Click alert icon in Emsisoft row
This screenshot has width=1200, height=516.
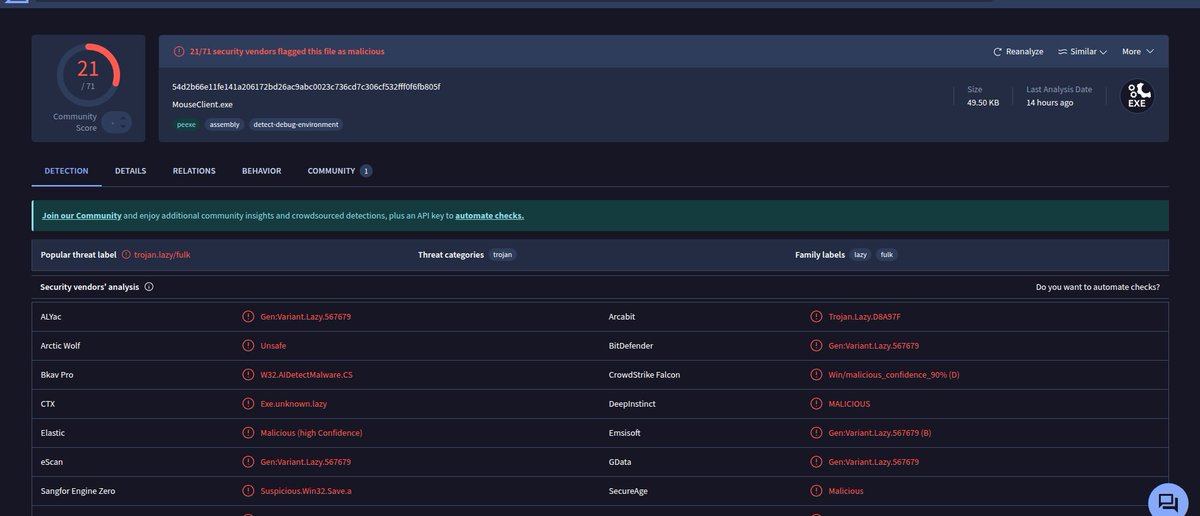817,433
